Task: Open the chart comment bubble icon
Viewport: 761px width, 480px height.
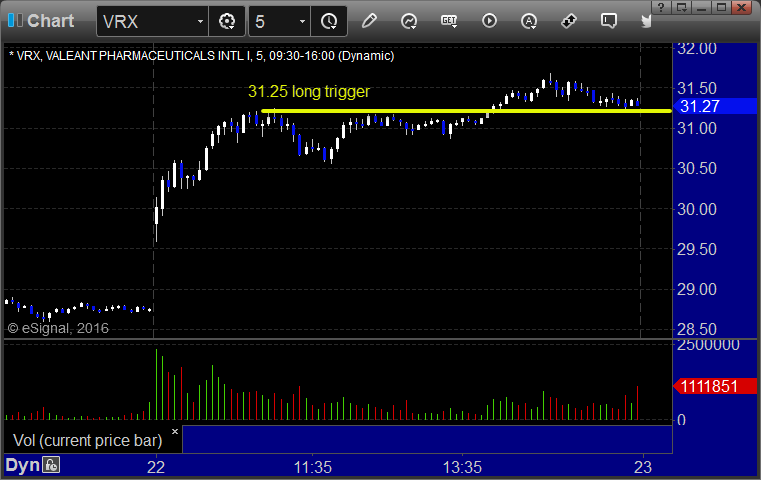Action: (609, 21)
